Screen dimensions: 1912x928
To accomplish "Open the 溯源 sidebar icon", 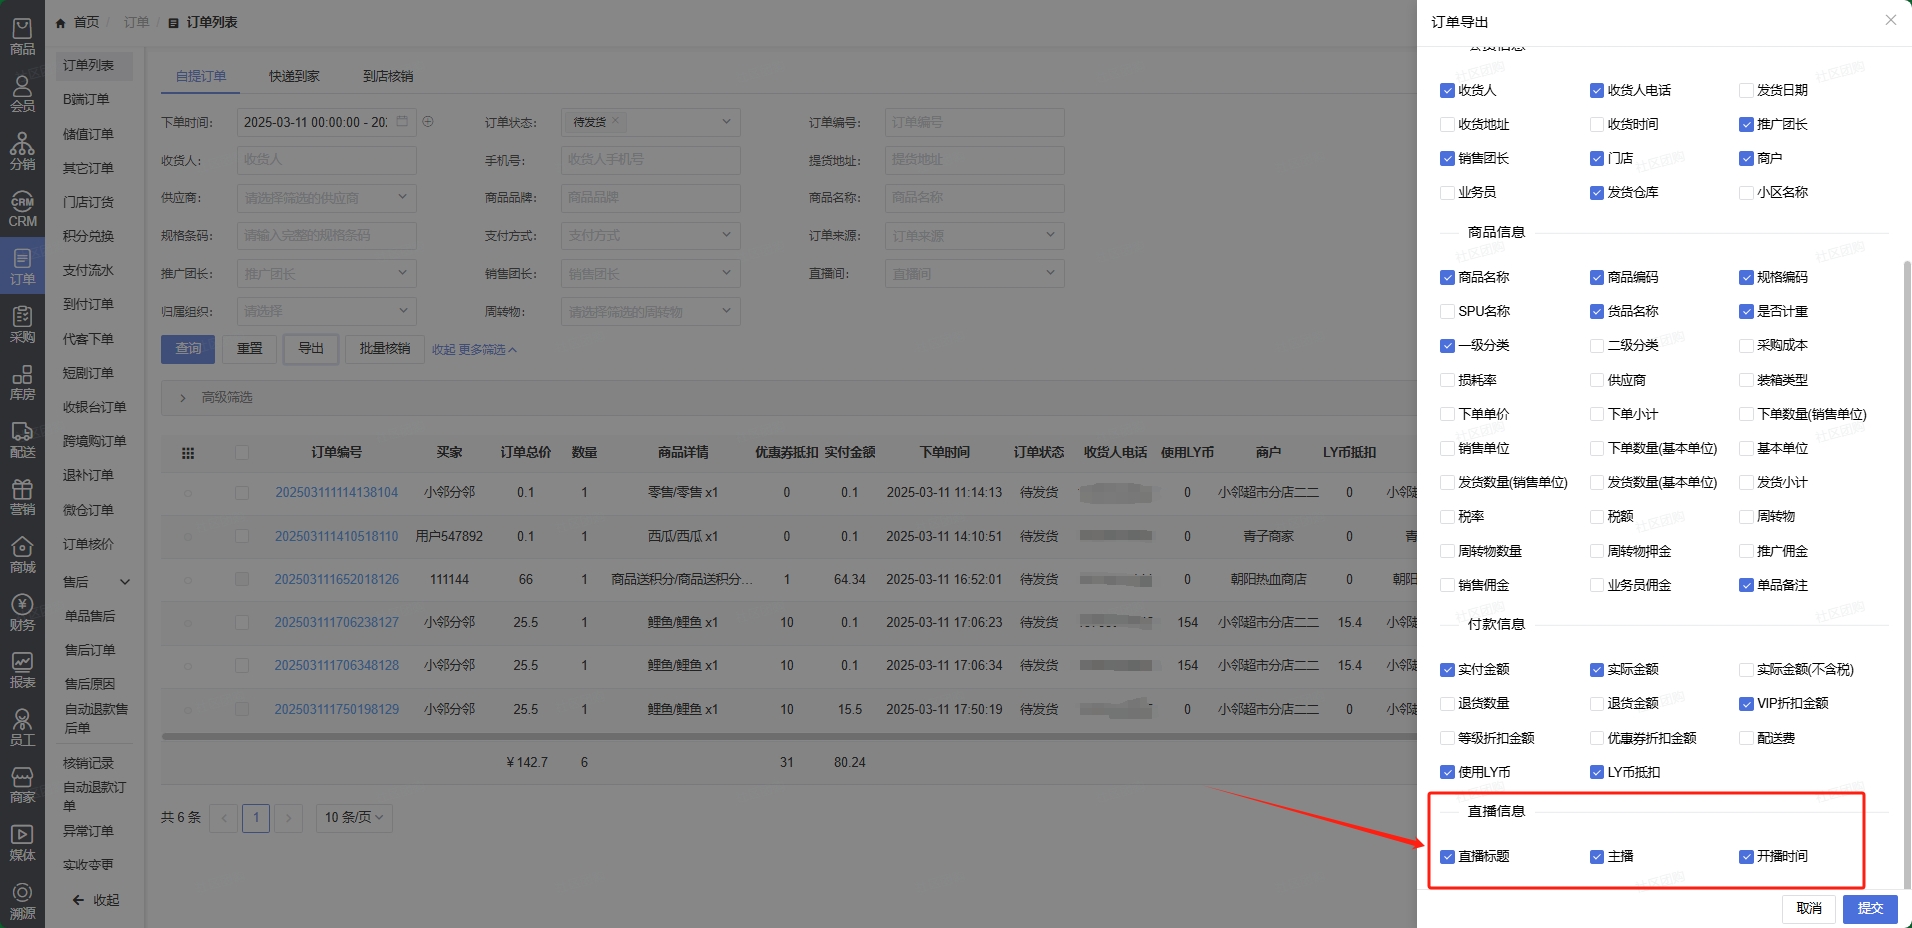I will coord(22,900).
